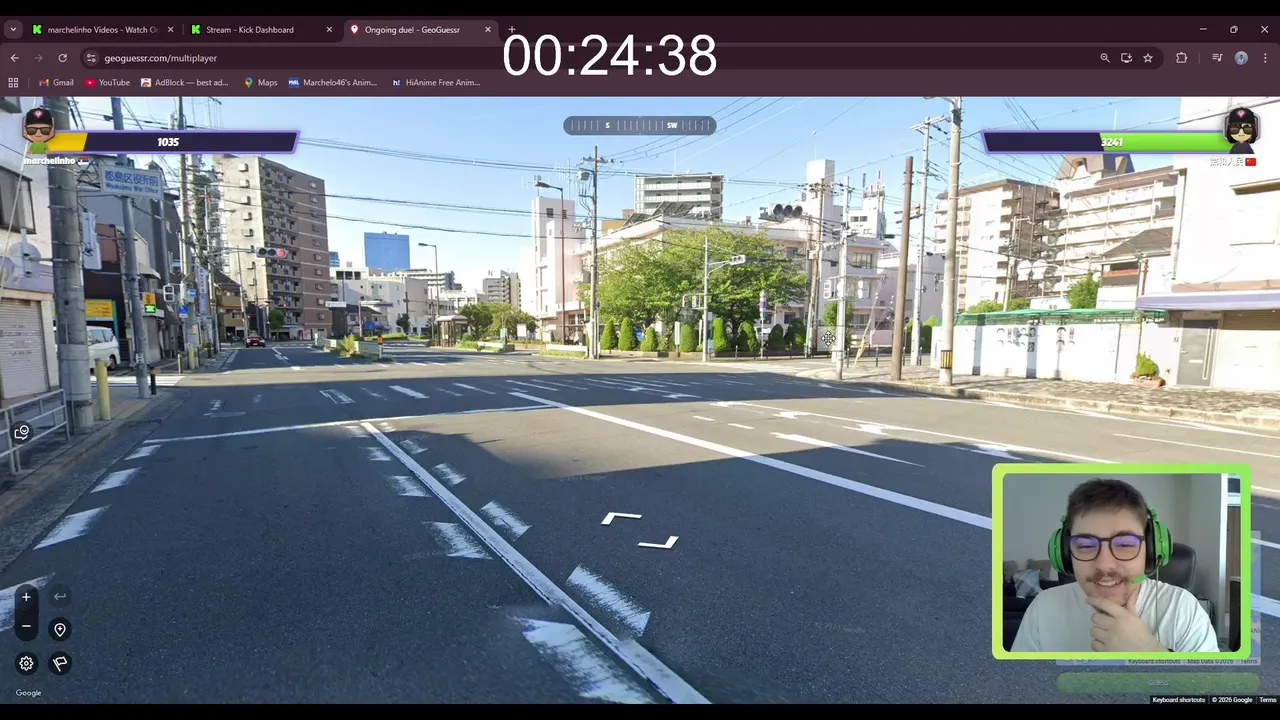Viewport: 1280px width, 720px height.
Task: Click the Google logo at bottom left
Action: coord(28,693)
